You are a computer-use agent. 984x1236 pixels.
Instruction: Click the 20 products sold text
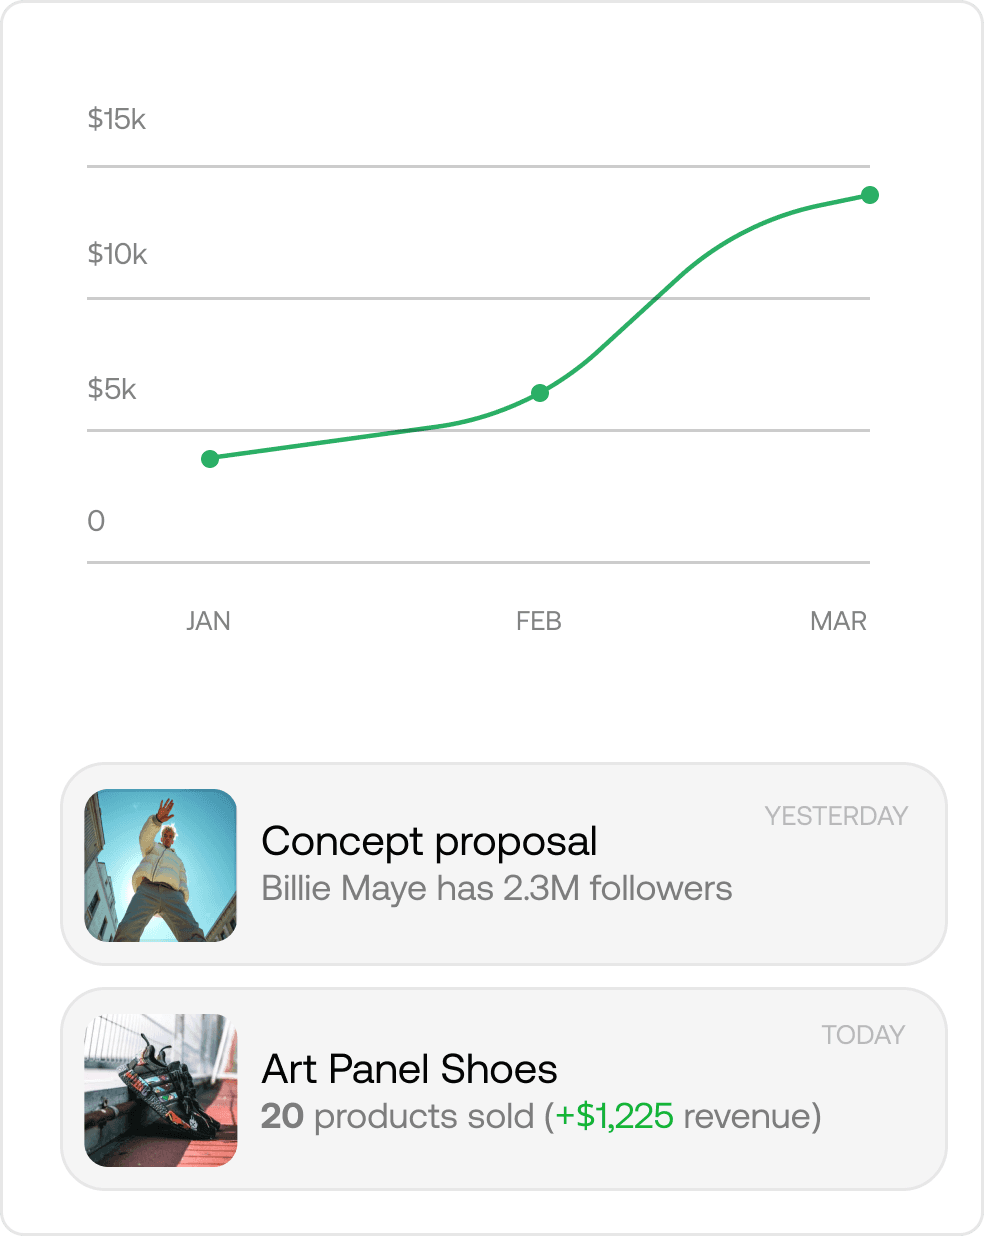397,1116
